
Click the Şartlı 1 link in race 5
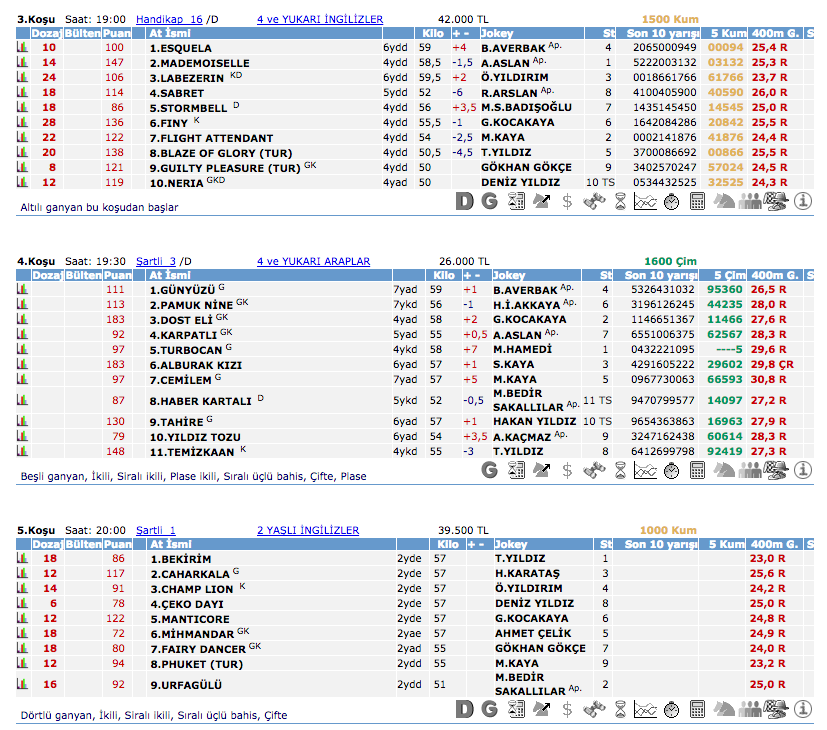155,530
